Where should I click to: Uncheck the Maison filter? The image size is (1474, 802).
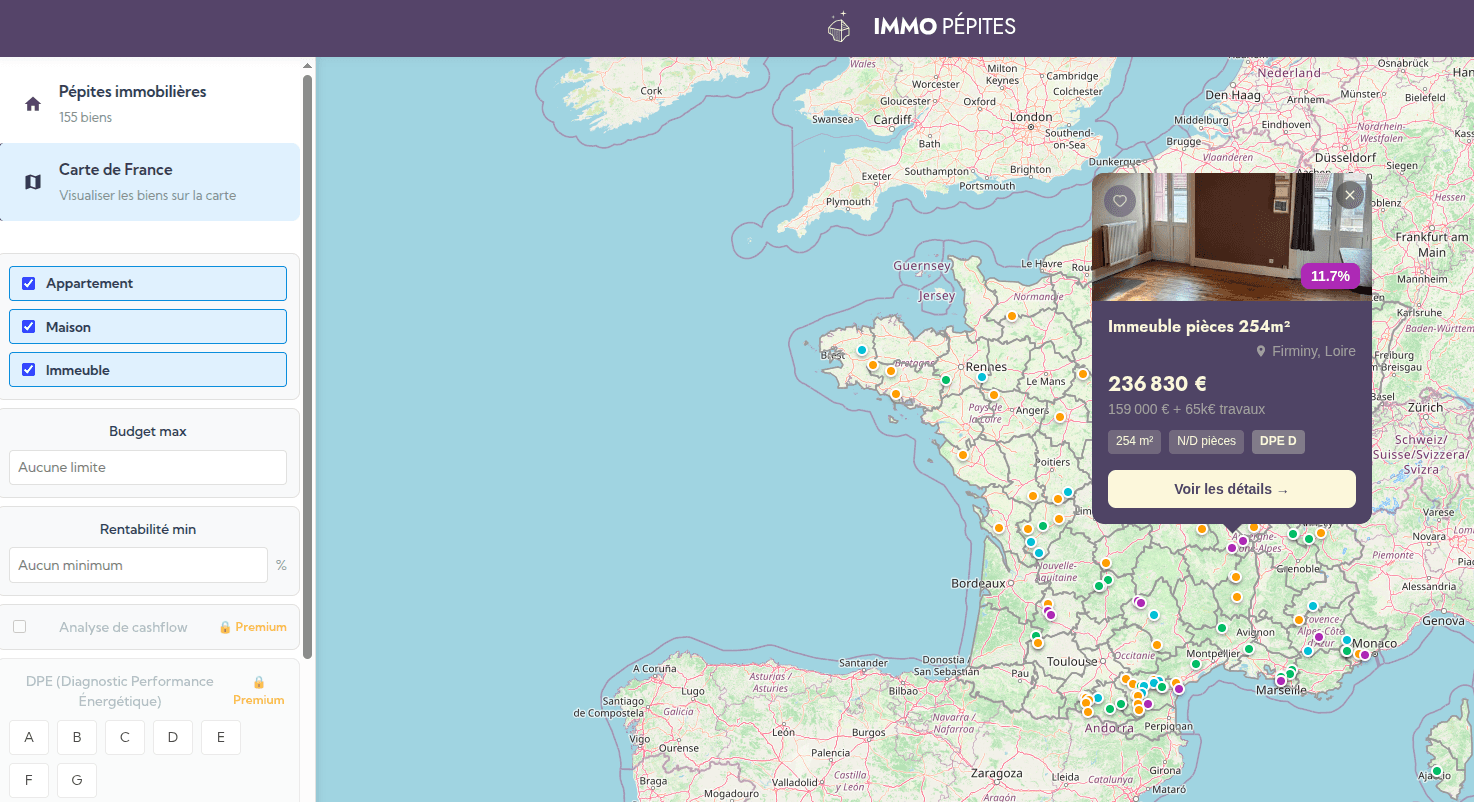pos(29,326)
